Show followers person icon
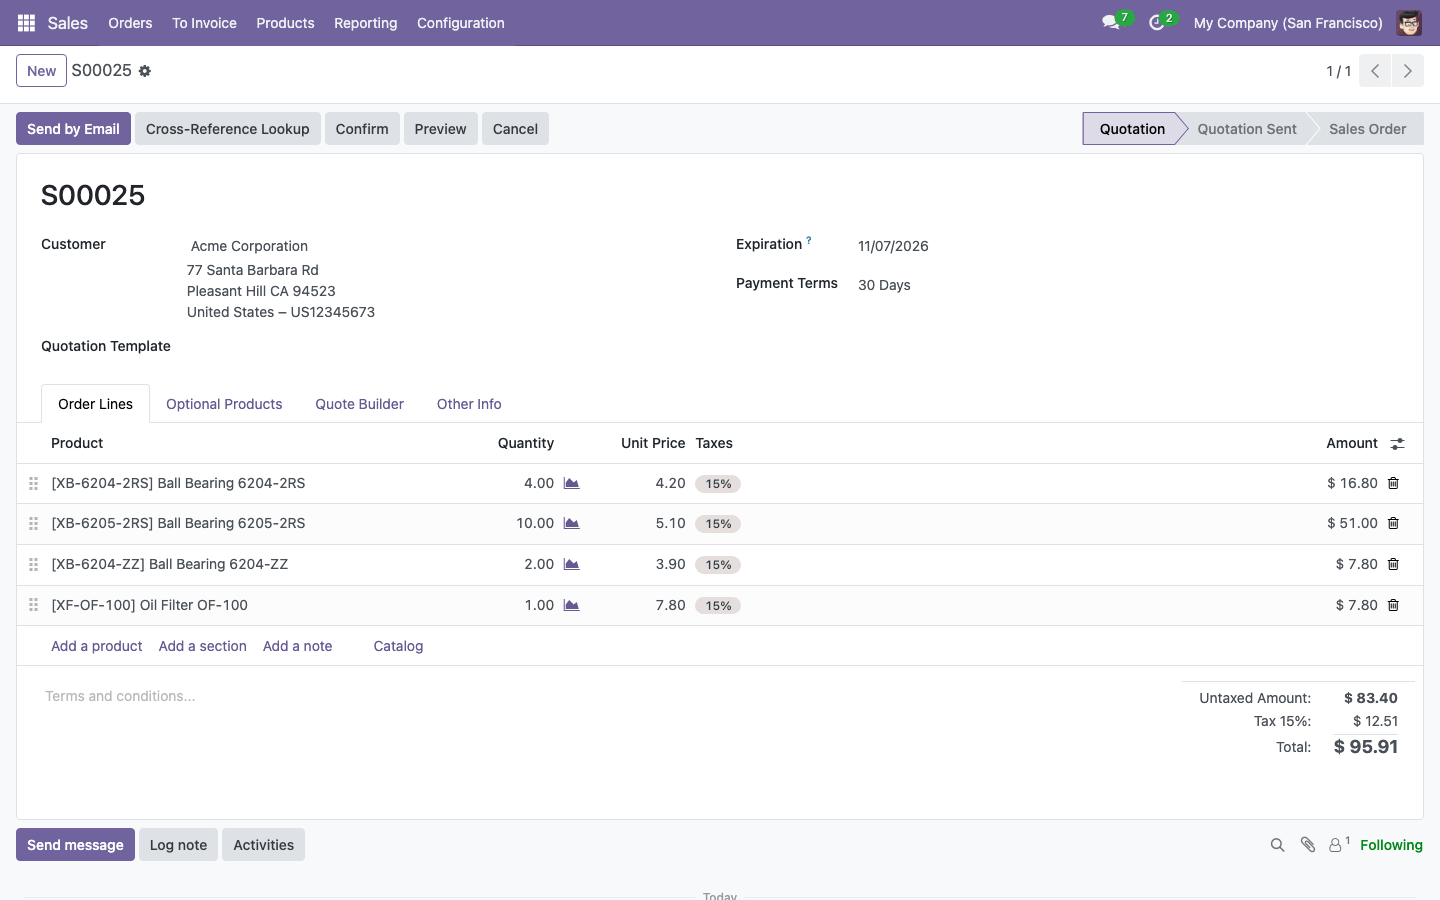This screenshot has width=1440, height=900. click(1338, 845)
